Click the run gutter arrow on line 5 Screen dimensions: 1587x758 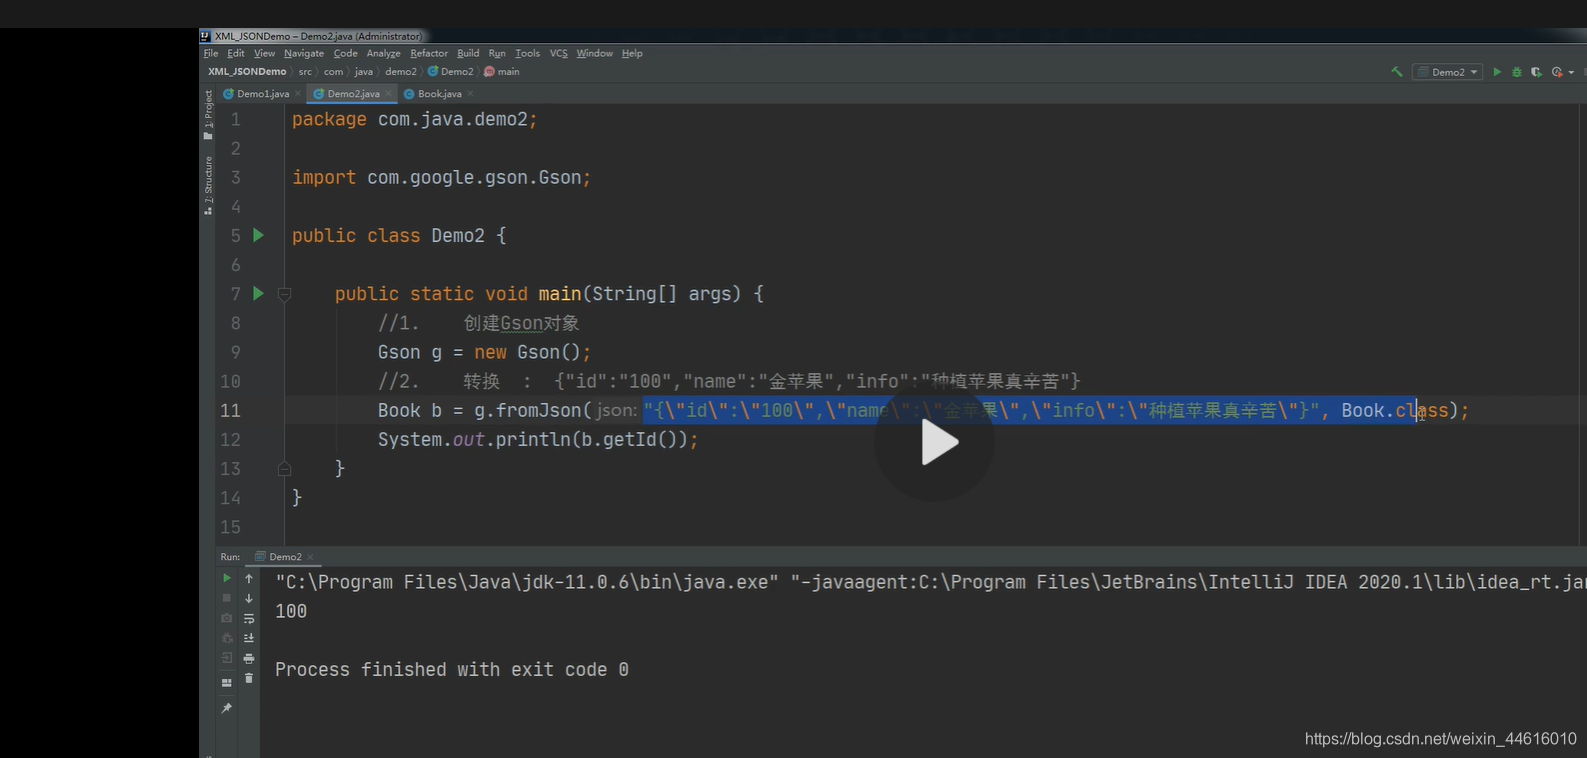click(258, 235)
